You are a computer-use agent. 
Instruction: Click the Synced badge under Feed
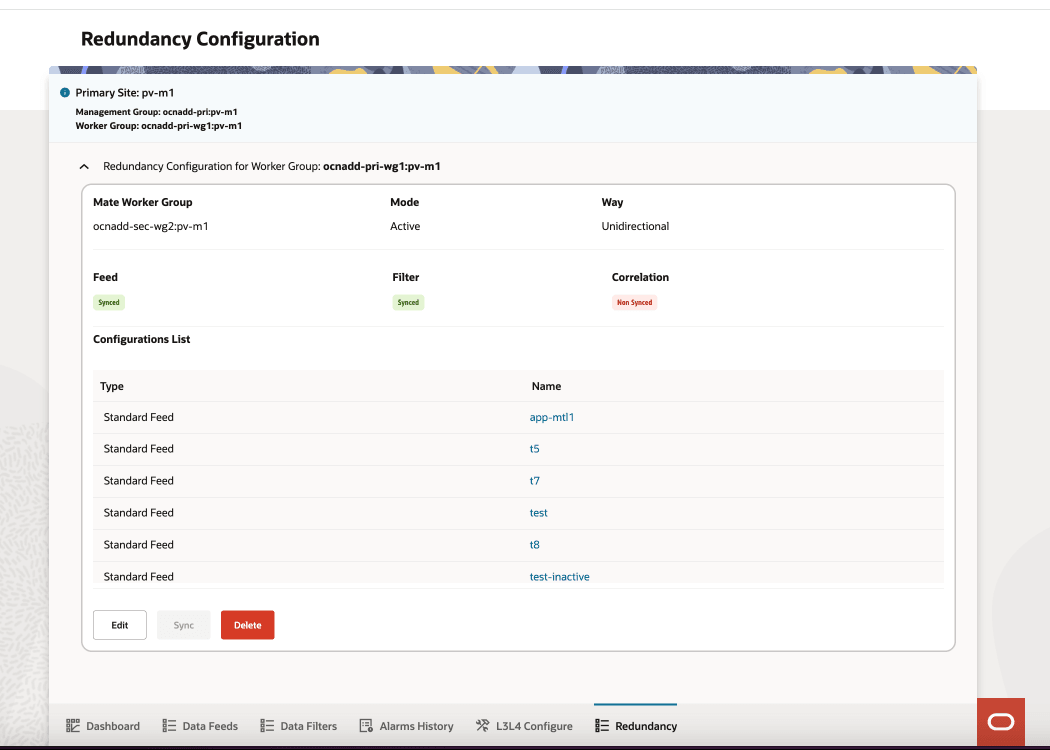coord(109,303)
